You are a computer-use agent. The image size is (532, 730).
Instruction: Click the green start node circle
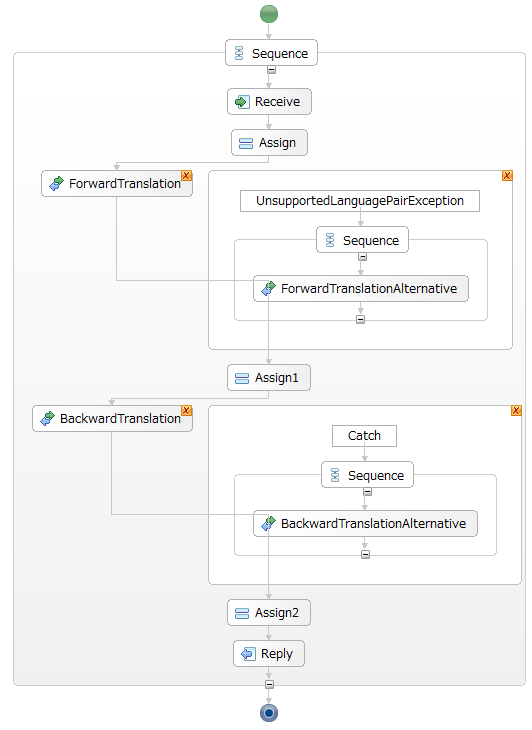pos(269,14)
